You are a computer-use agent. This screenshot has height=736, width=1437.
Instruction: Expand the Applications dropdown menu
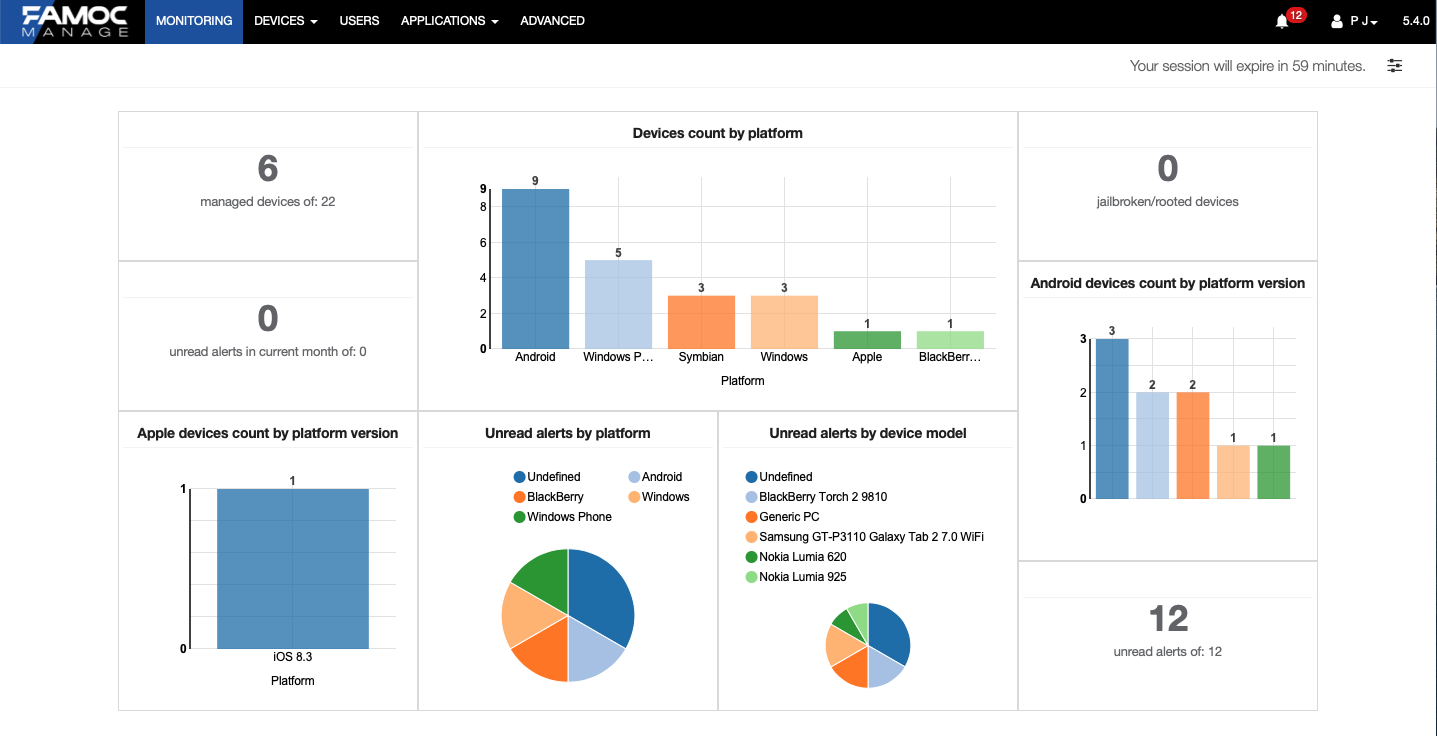pyautogui.click(x=449, y=21)
